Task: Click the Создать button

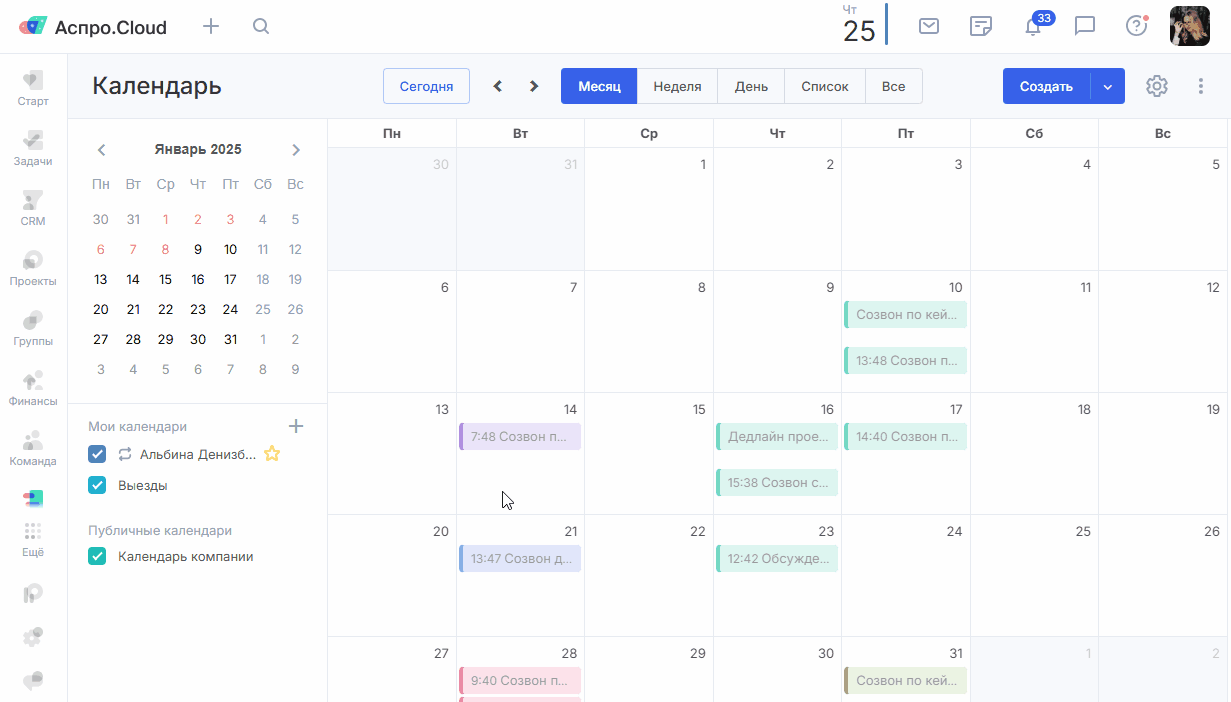Action: point(1046,86)
